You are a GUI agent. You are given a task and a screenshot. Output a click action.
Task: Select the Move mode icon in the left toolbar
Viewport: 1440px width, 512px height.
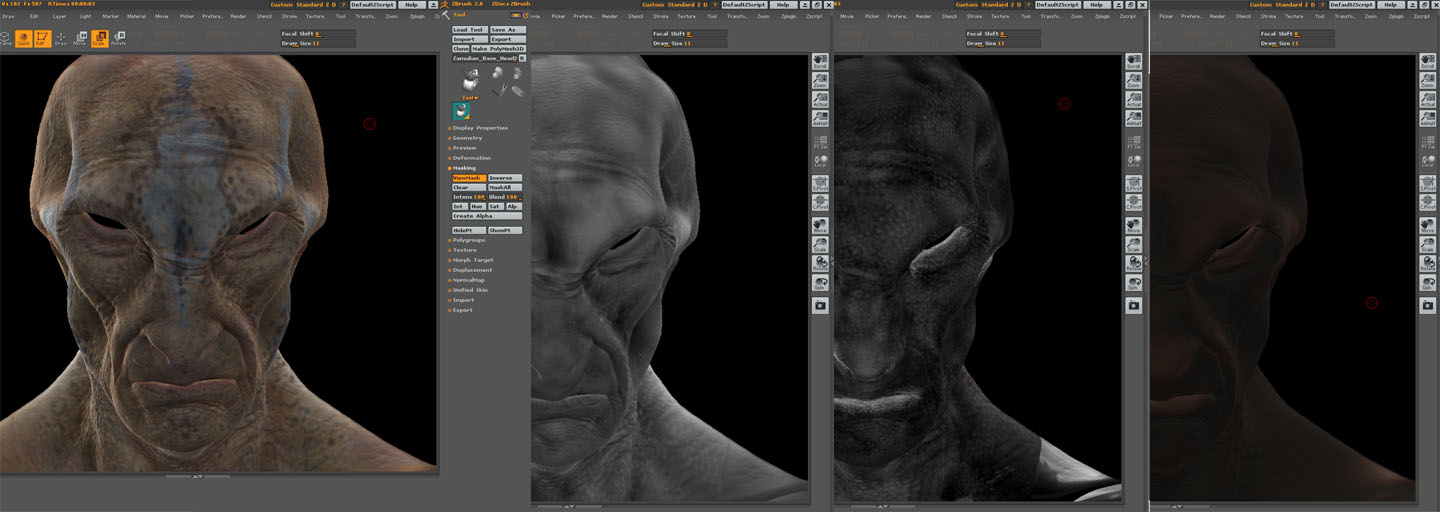click(80, 39)
